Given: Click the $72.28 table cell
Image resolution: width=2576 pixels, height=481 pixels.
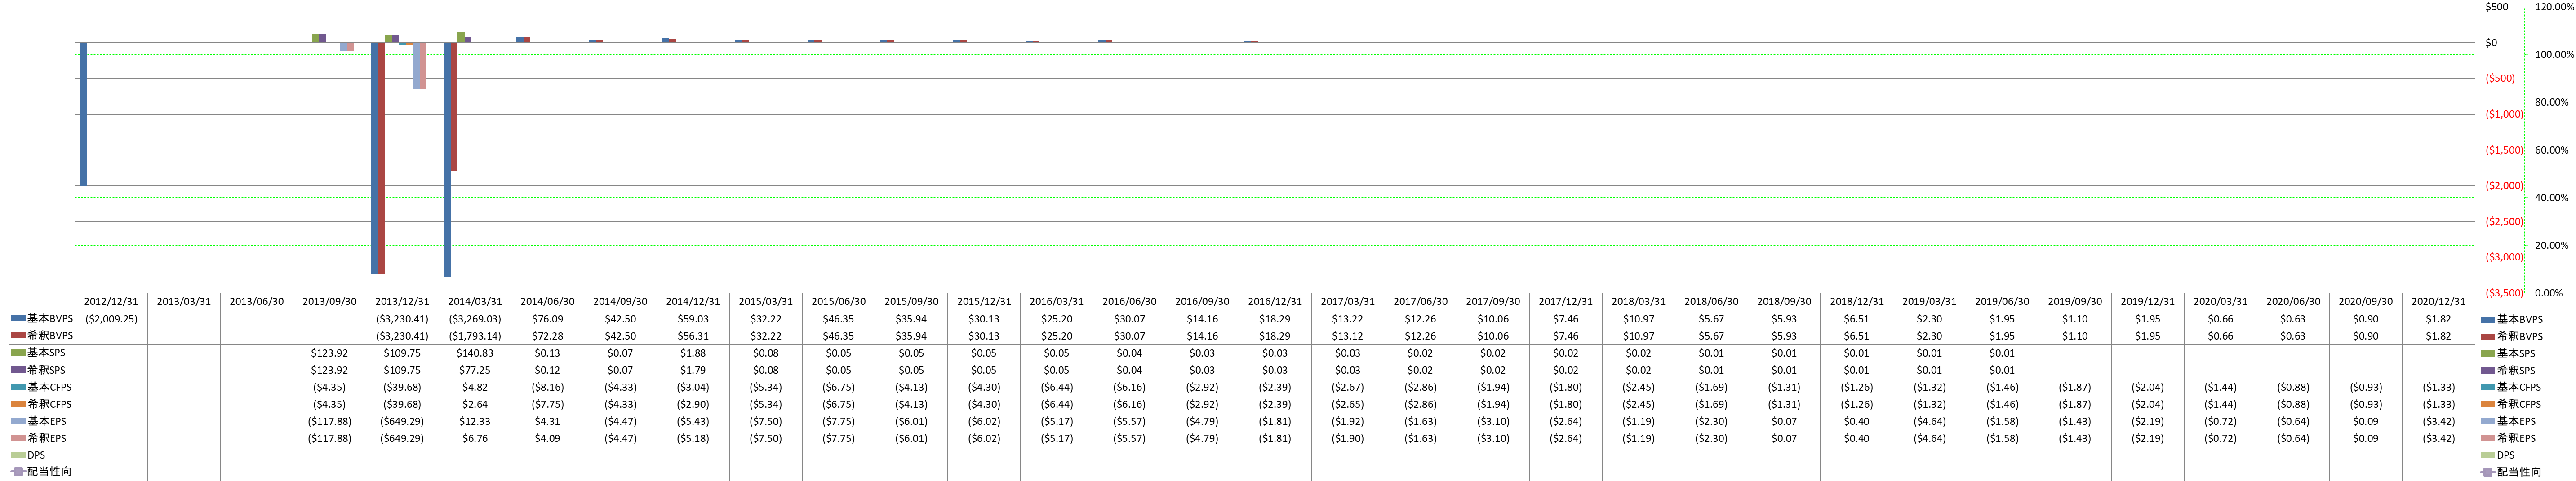Looking at the screenshot, I should click(548, 336).
